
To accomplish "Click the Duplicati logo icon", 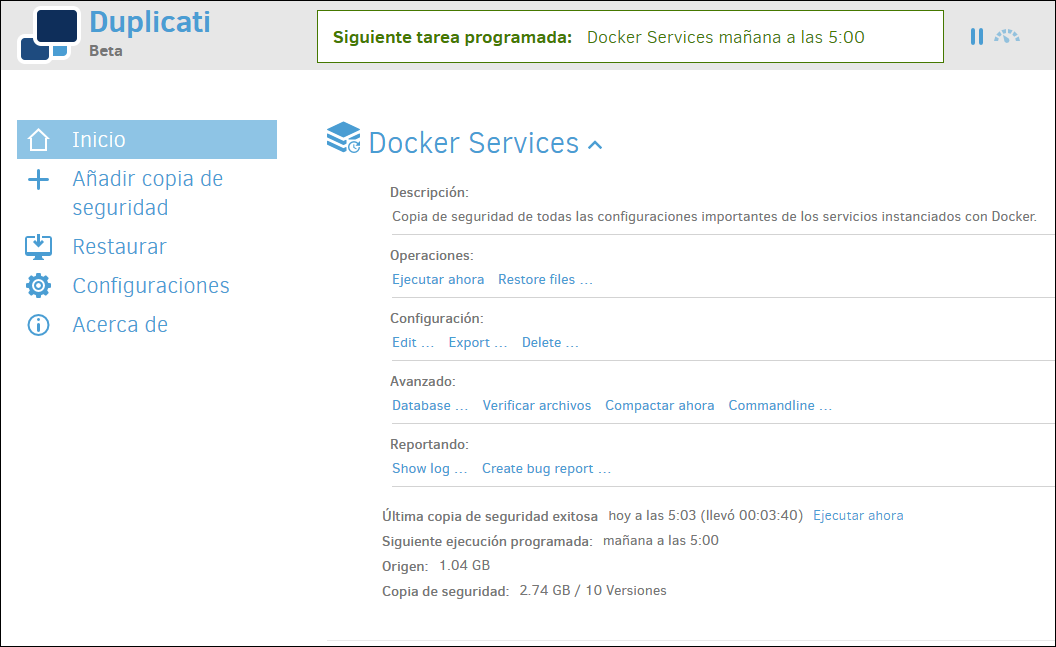I will [x=48, y=34].
